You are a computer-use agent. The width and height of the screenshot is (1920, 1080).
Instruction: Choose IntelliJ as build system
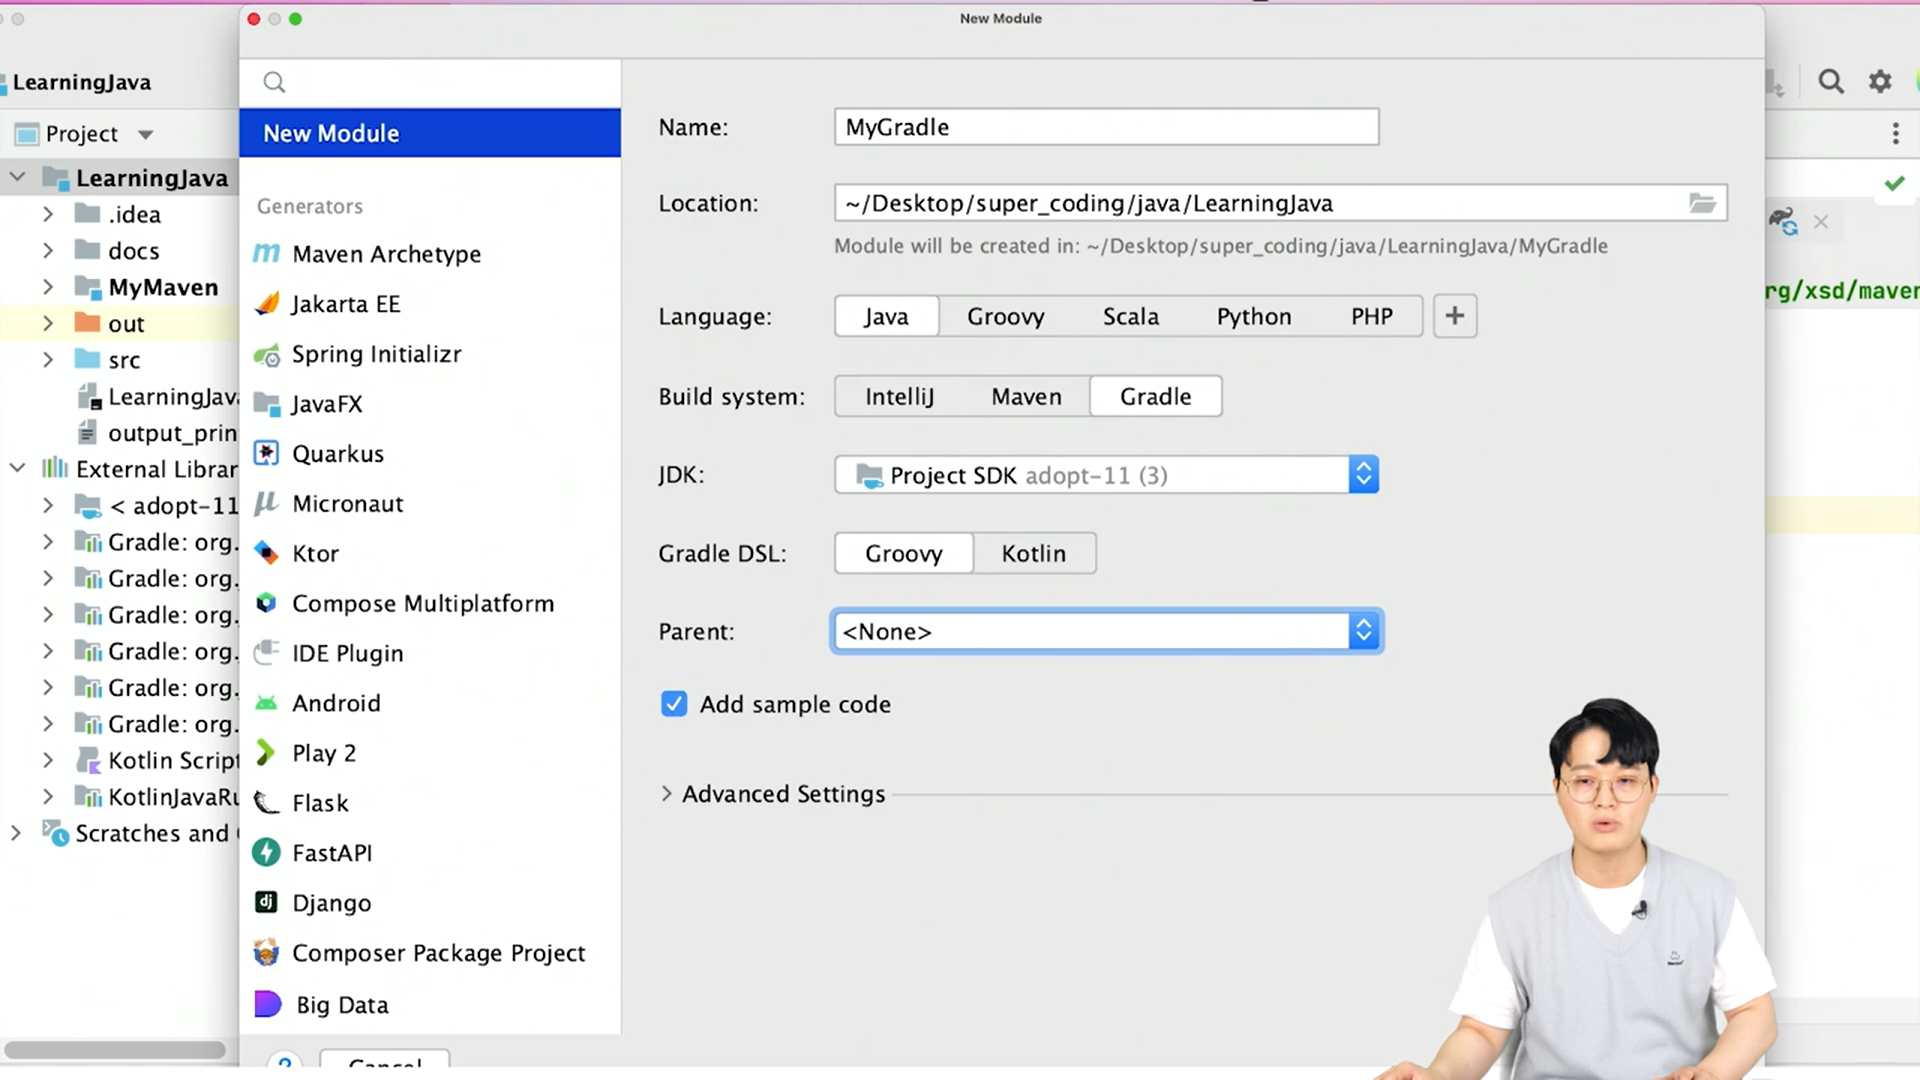click(900, 396)
